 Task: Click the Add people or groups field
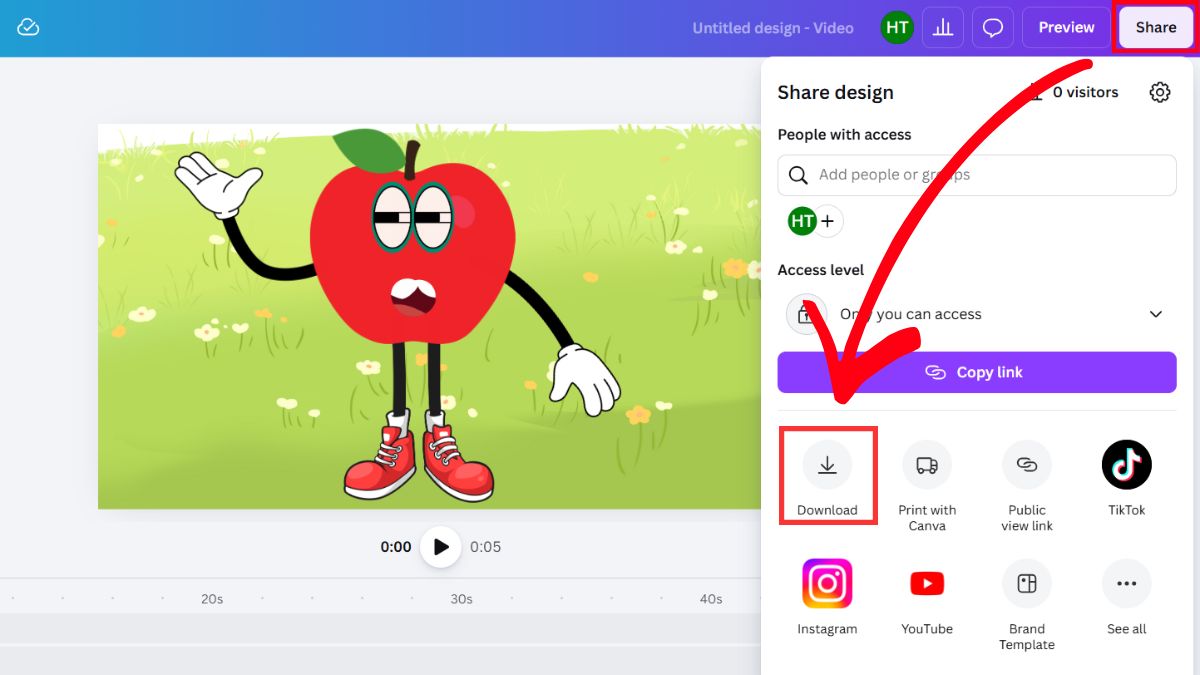pos(976,175)
